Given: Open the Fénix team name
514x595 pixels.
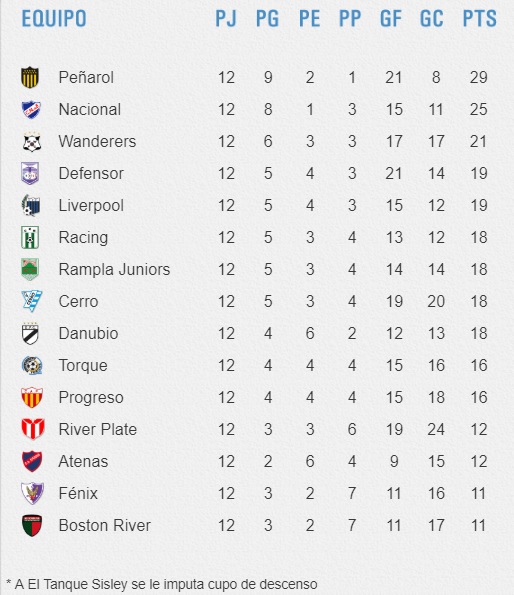Looking at the screenshot, I should tap(78, 493).
